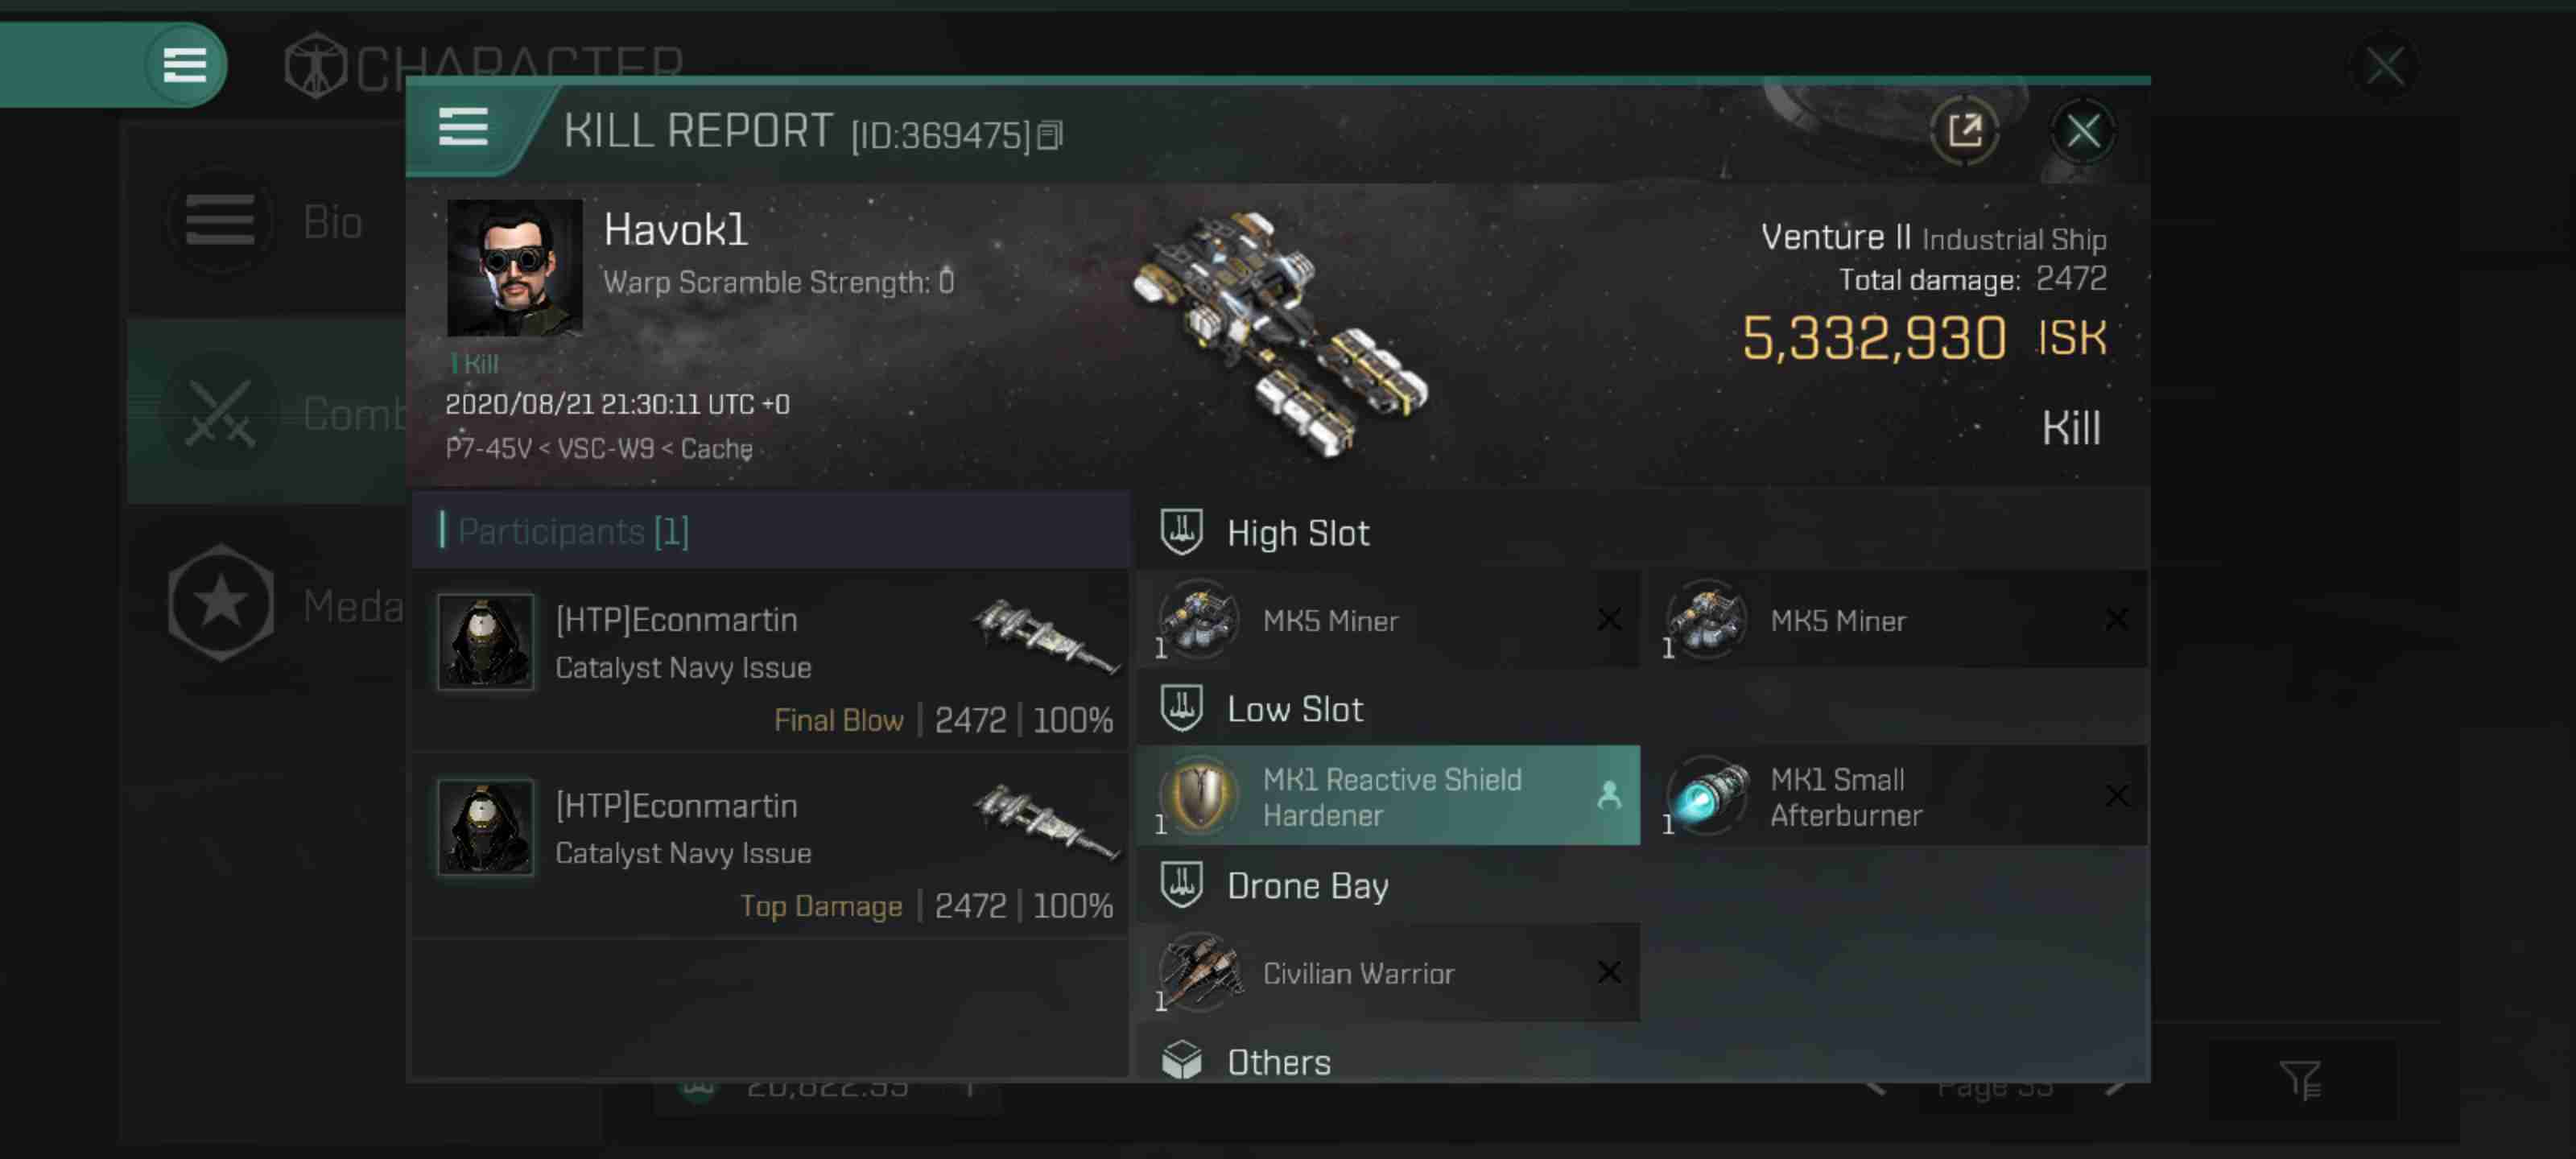Dismiss the Civilian Warrior drone item
Viewport: 2576px width, 1159px height.
pos(1608,971)
